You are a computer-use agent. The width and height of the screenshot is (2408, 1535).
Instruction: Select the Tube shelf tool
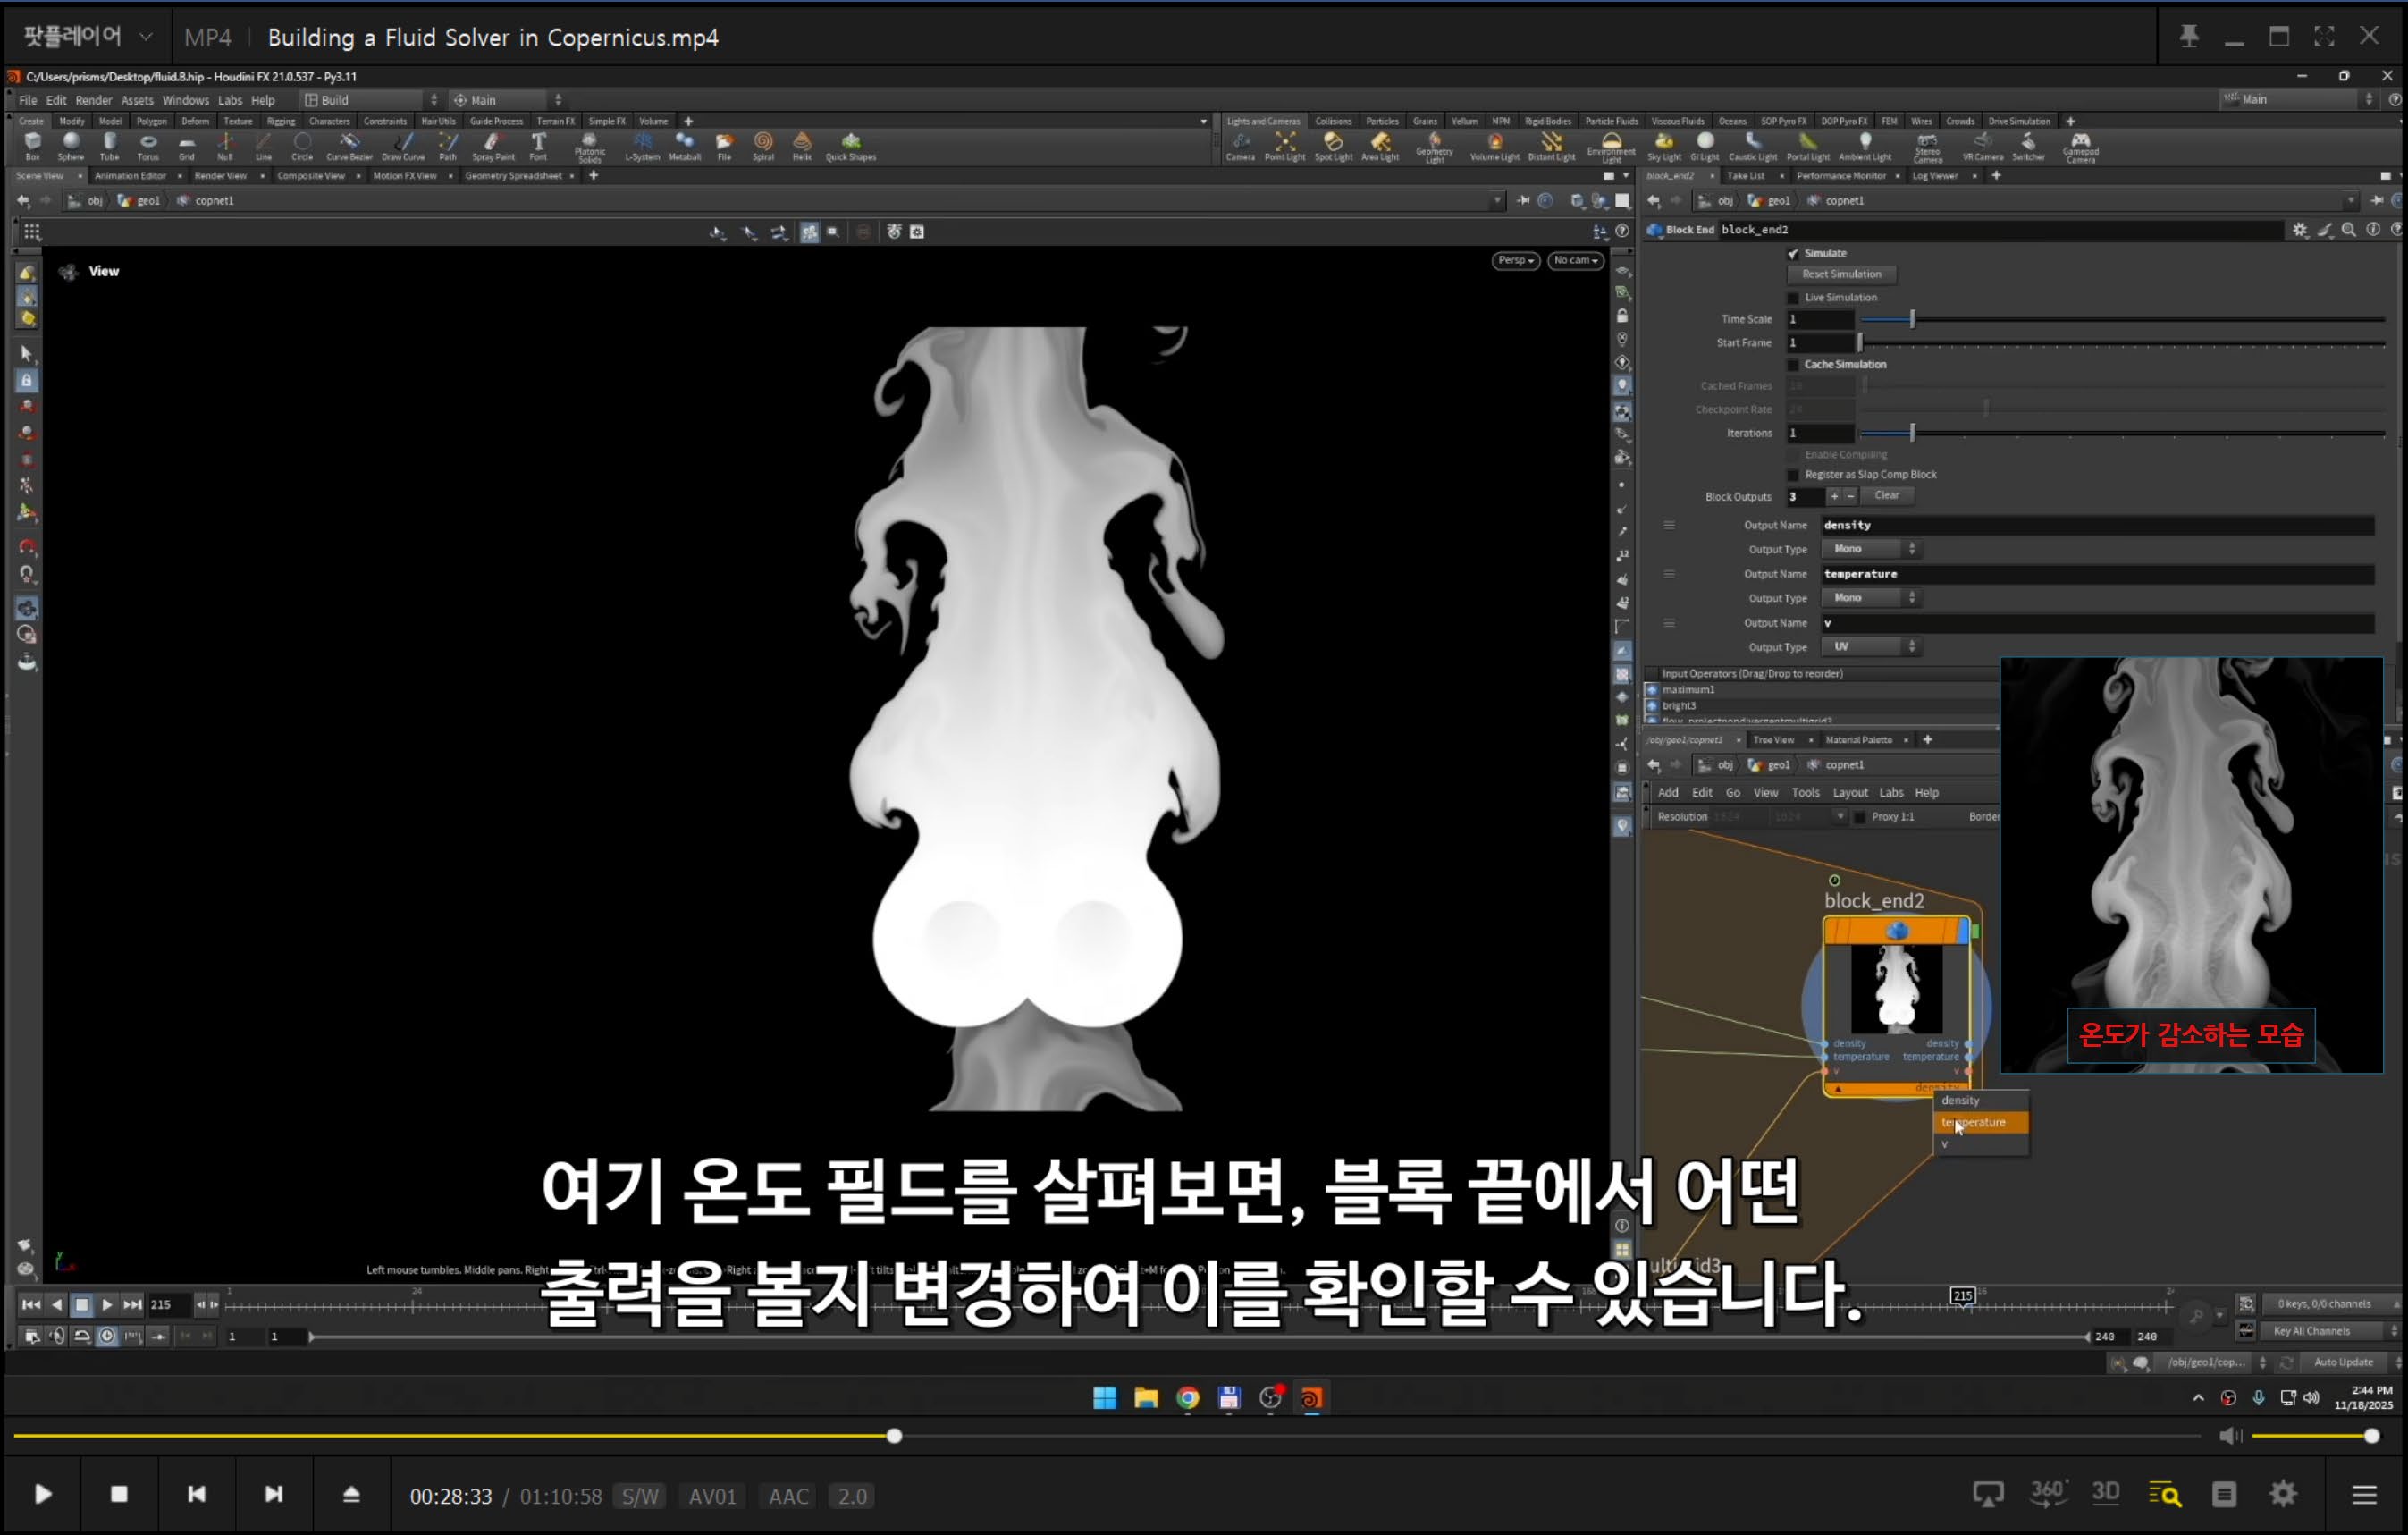109,146
